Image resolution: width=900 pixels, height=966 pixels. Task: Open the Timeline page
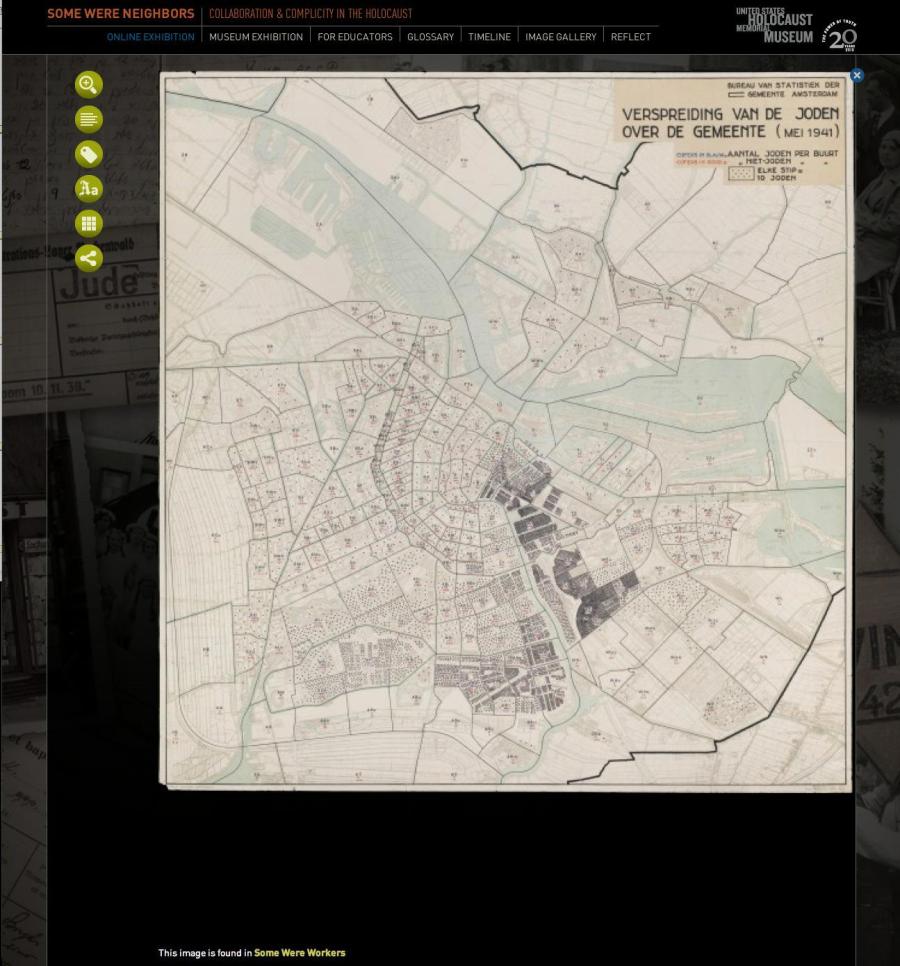[489, 37]
